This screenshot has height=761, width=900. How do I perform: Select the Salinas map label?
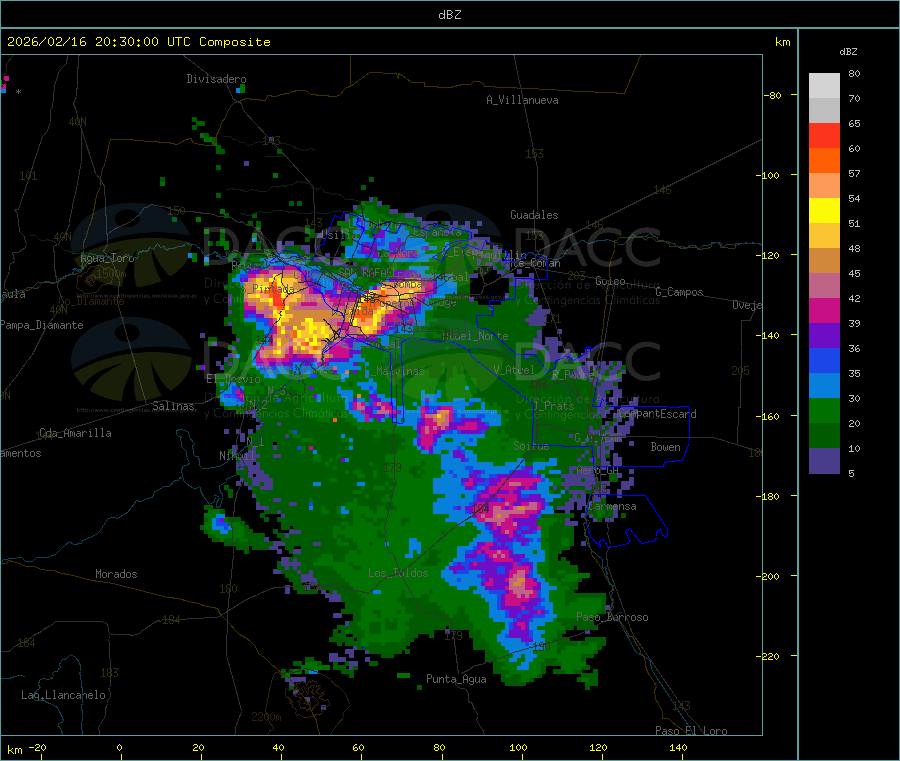173,406
